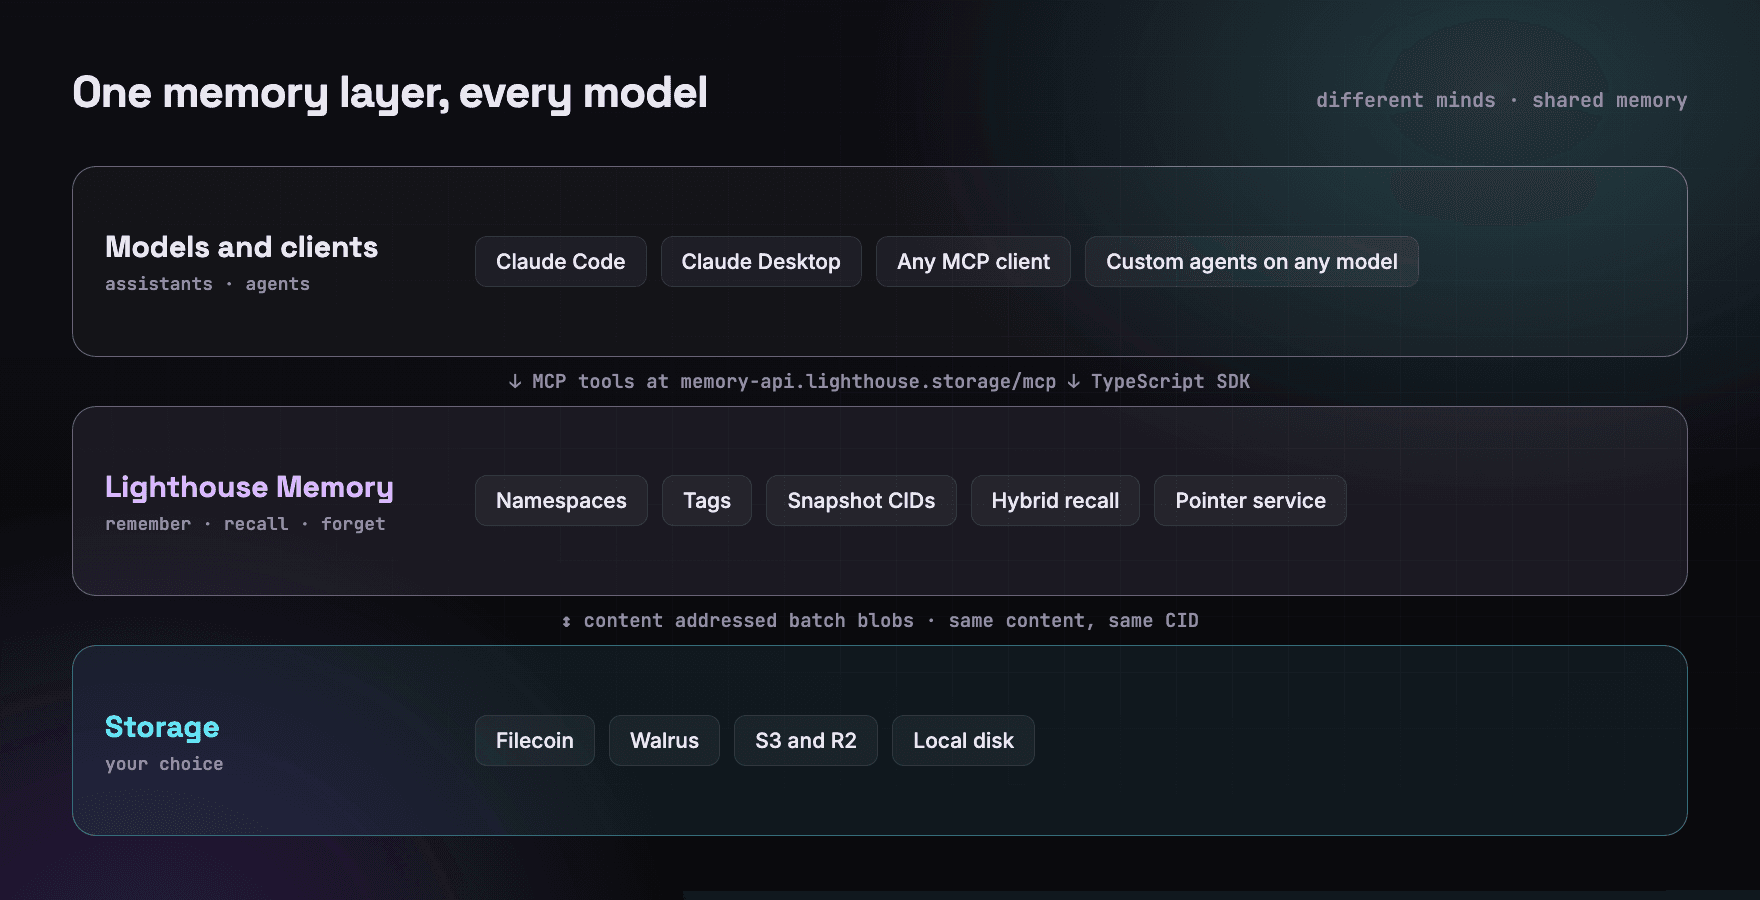Click the 'different minds · shared memory' tagline
1760x900 pixels.
[x=1501, y=100]
